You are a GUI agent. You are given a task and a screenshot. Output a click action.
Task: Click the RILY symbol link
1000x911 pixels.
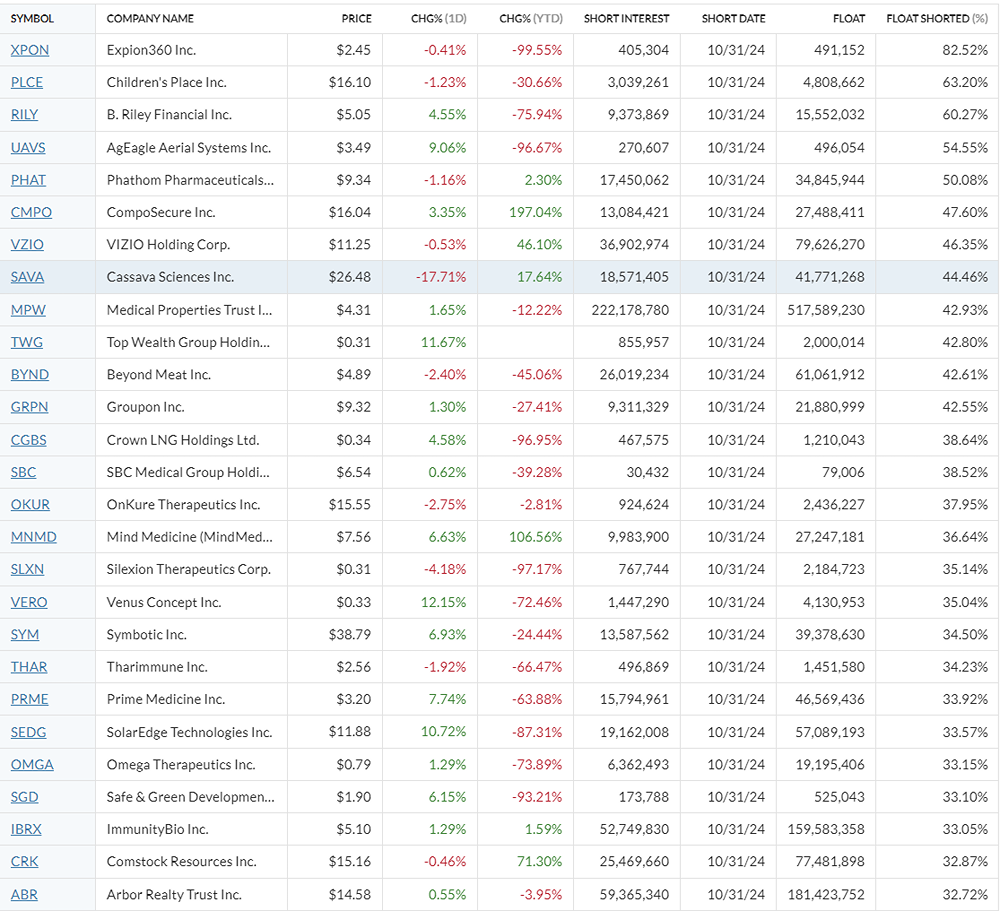point(24,115)
